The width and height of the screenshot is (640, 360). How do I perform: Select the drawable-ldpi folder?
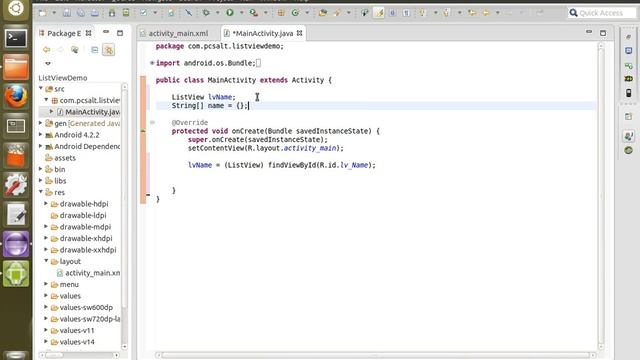click(x=78, y=215)
